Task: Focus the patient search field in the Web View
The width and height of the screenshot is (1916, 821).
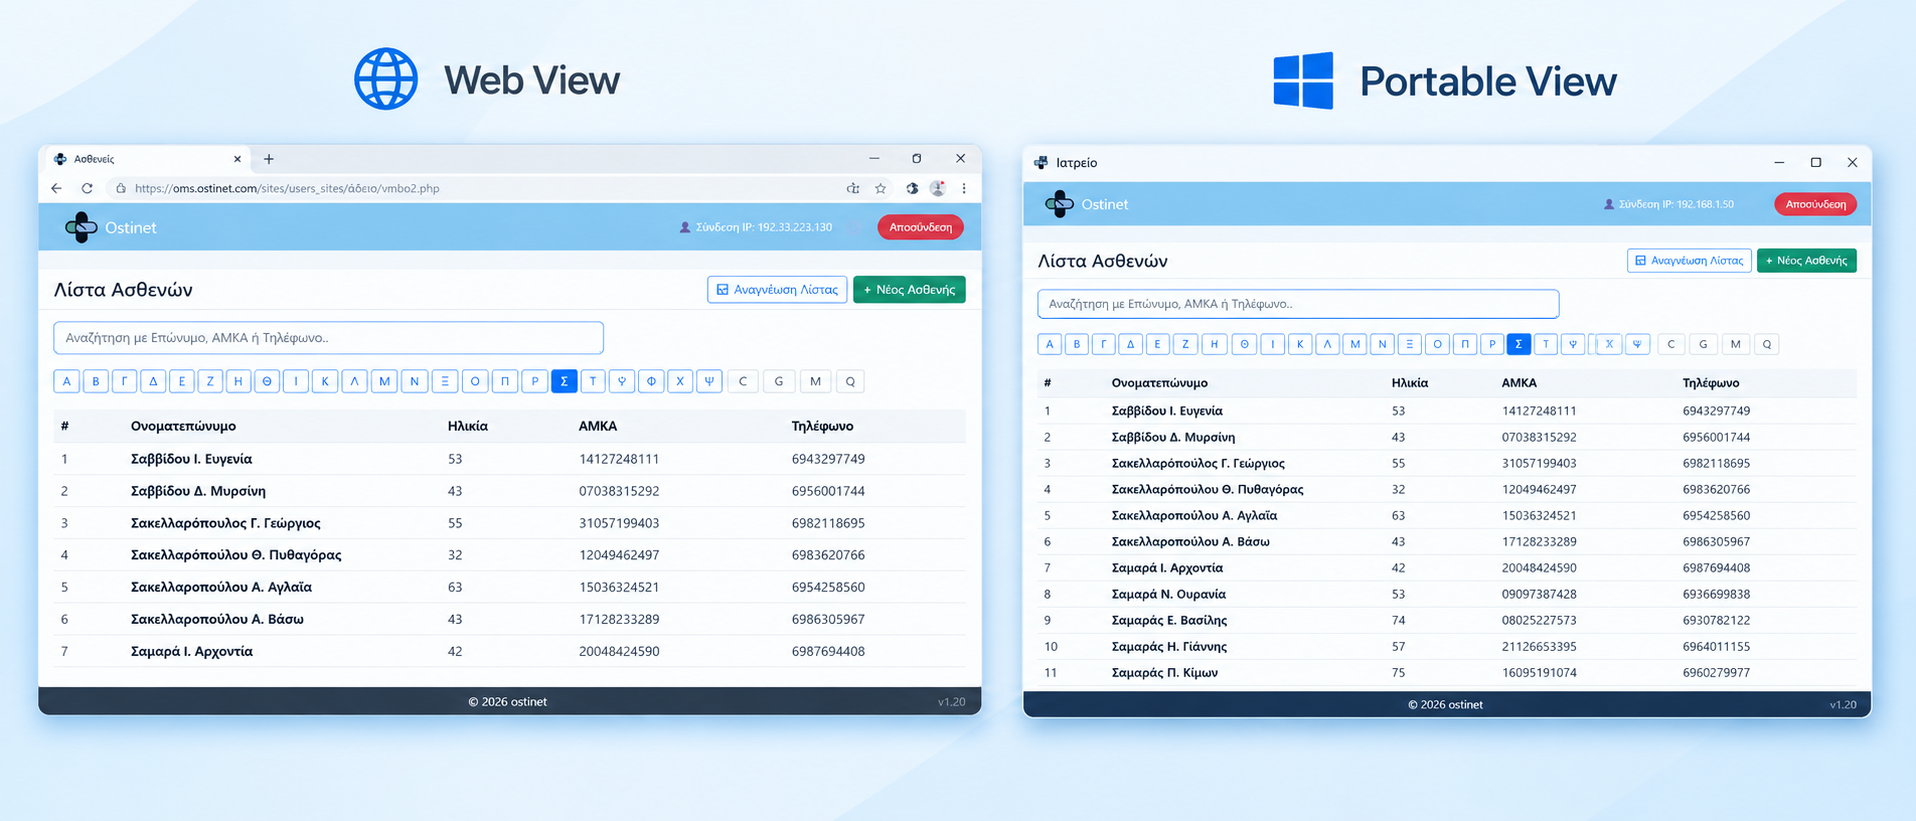Action: tap(328, 338)
